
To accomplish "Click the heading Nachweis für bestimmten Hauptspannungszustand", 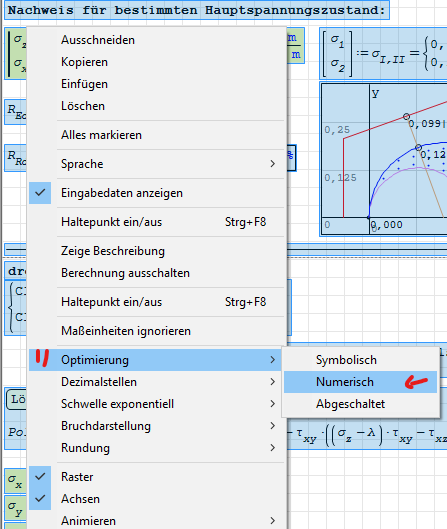I will point(197,10).
